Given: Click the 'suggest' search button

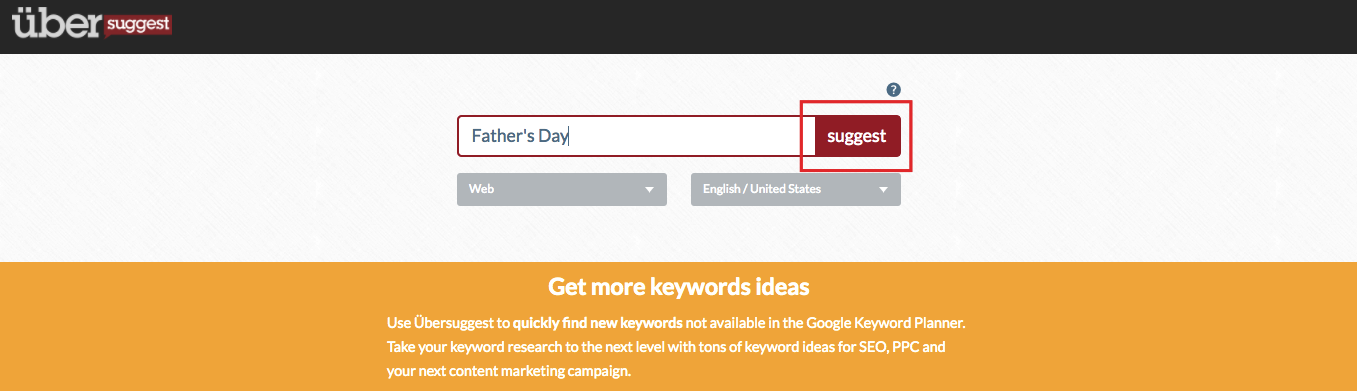Looking at the screenshot, I should [858, 136].
